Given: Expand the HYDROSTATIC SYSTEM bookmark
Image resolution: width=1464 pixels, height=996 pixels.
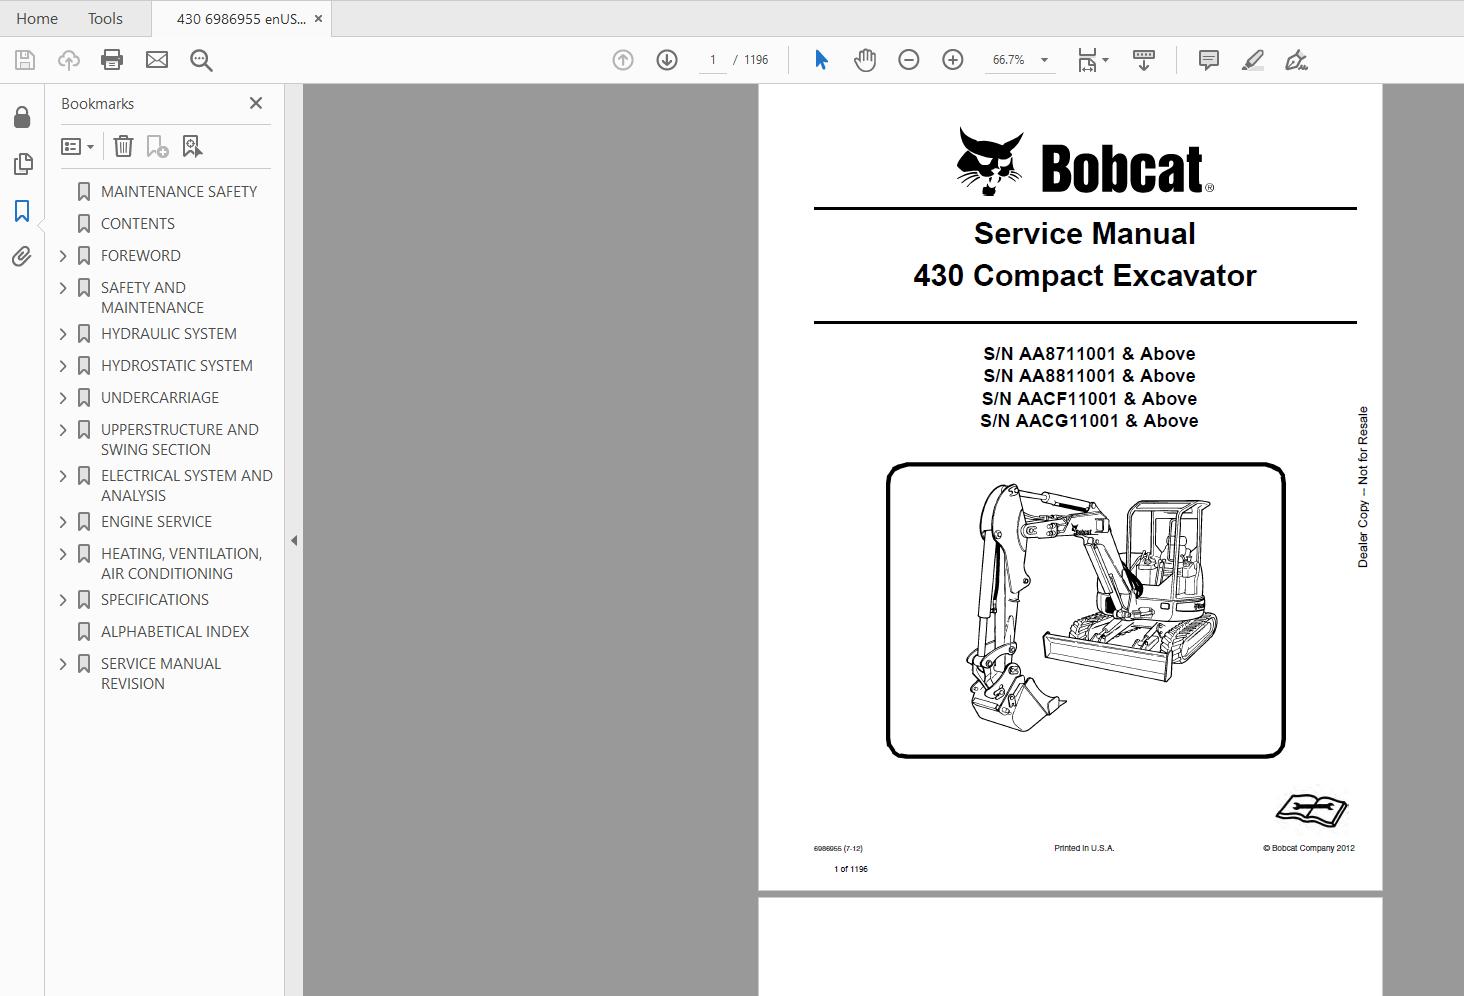Looking at the screenshot, I should (63, 365).
